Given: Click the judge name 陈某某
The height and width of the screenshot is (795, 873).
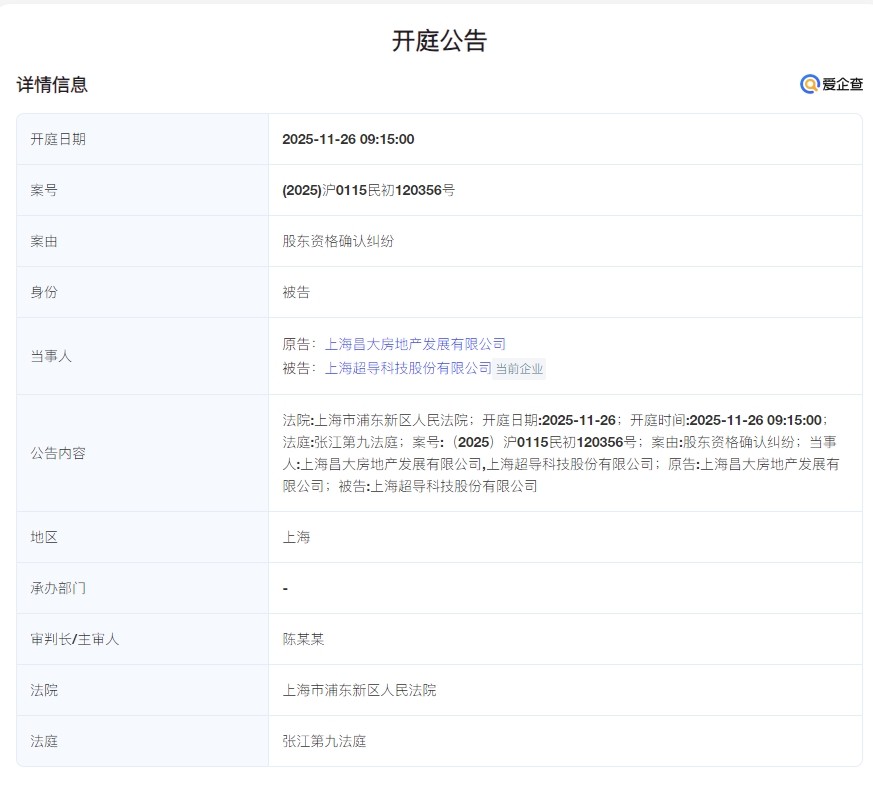Looking at the screenshot, I should tap(303, 639).
